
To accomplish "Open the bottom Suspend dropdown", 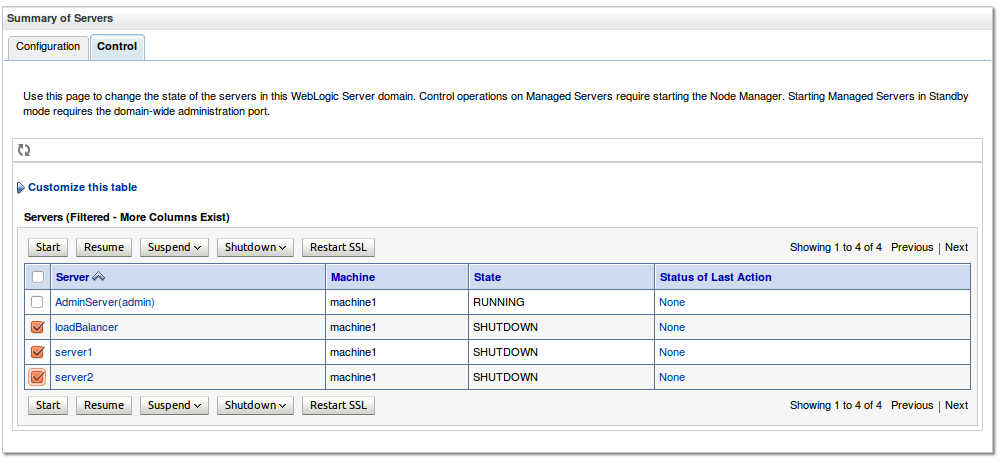I will [x=174, y=405].
